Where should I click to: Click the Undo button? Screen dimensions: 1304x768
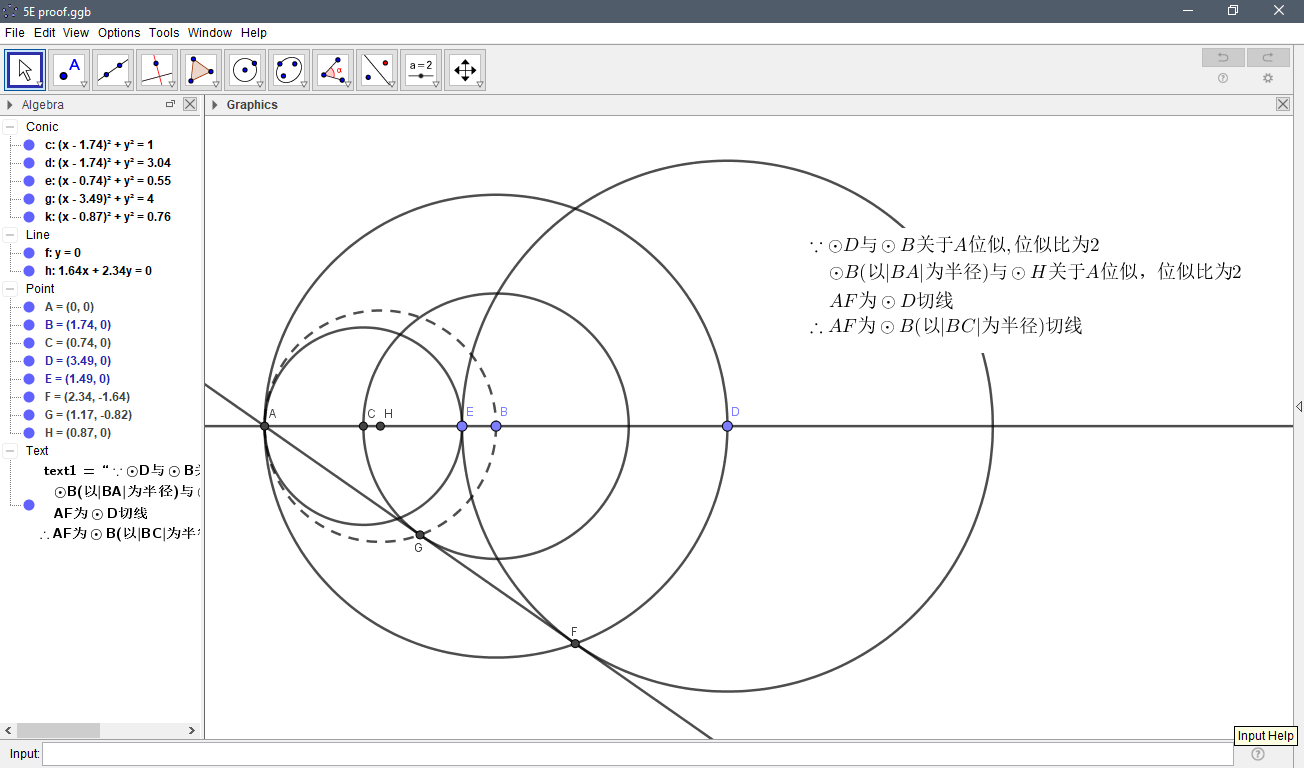coord(1222,57)
